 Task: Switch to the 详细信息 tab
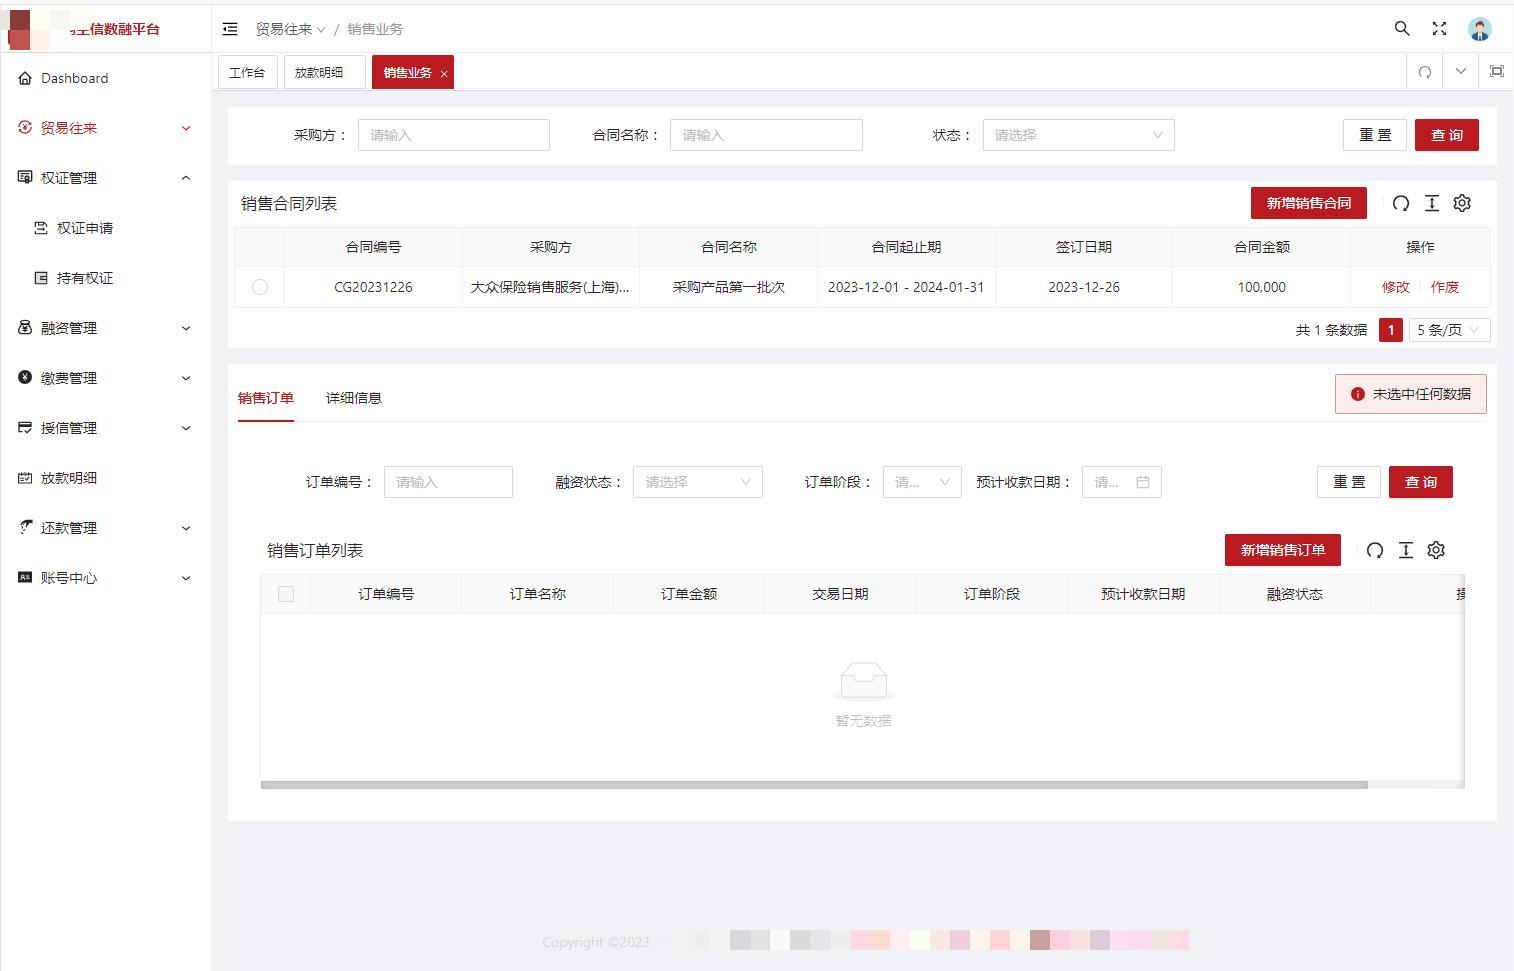click(353, 398)
